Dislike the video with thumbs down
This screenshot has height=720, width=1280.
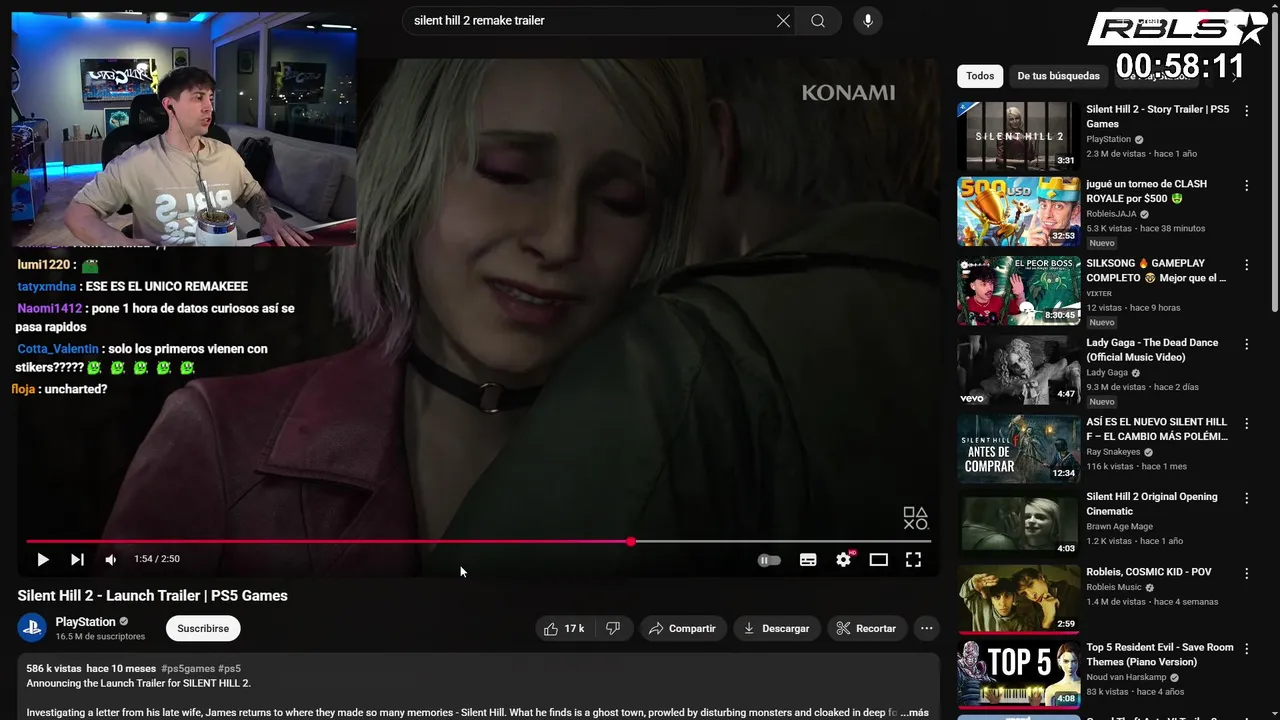point(613,628)
